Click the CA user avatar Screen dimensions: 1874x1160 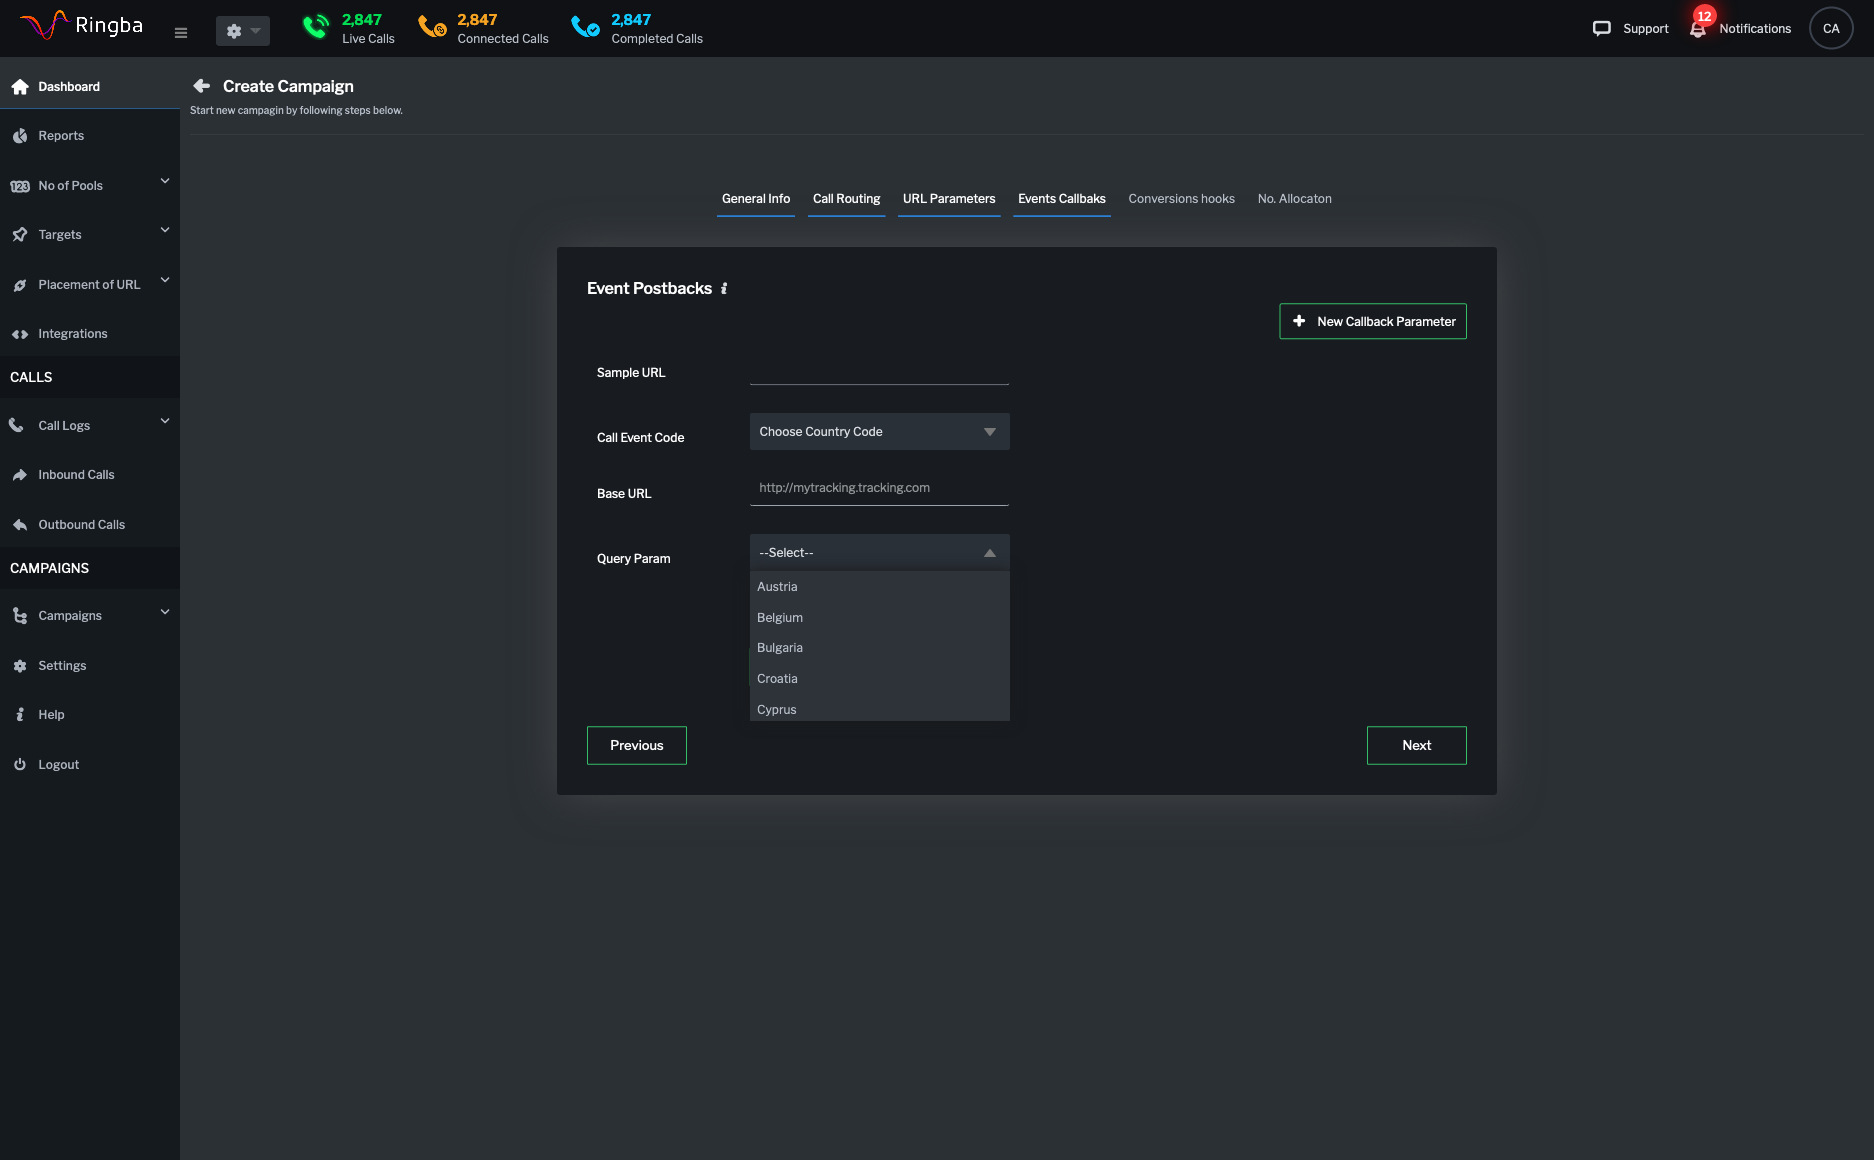[x=1830, y=29]
